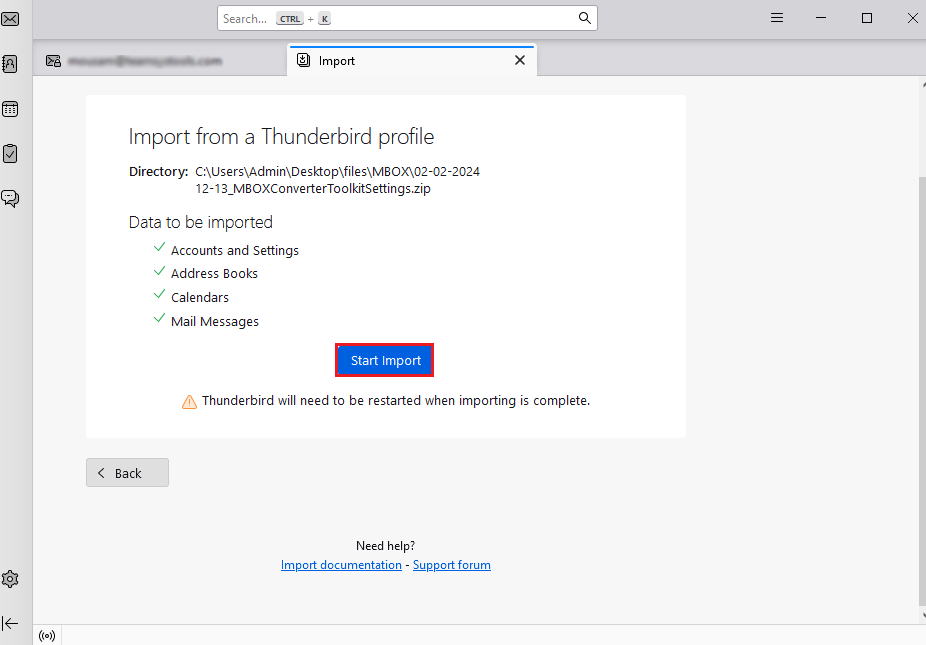Click the Import tab icon
Image resolution: width=926 pixels, height=645 pixels.
click(x=303, y=60)
